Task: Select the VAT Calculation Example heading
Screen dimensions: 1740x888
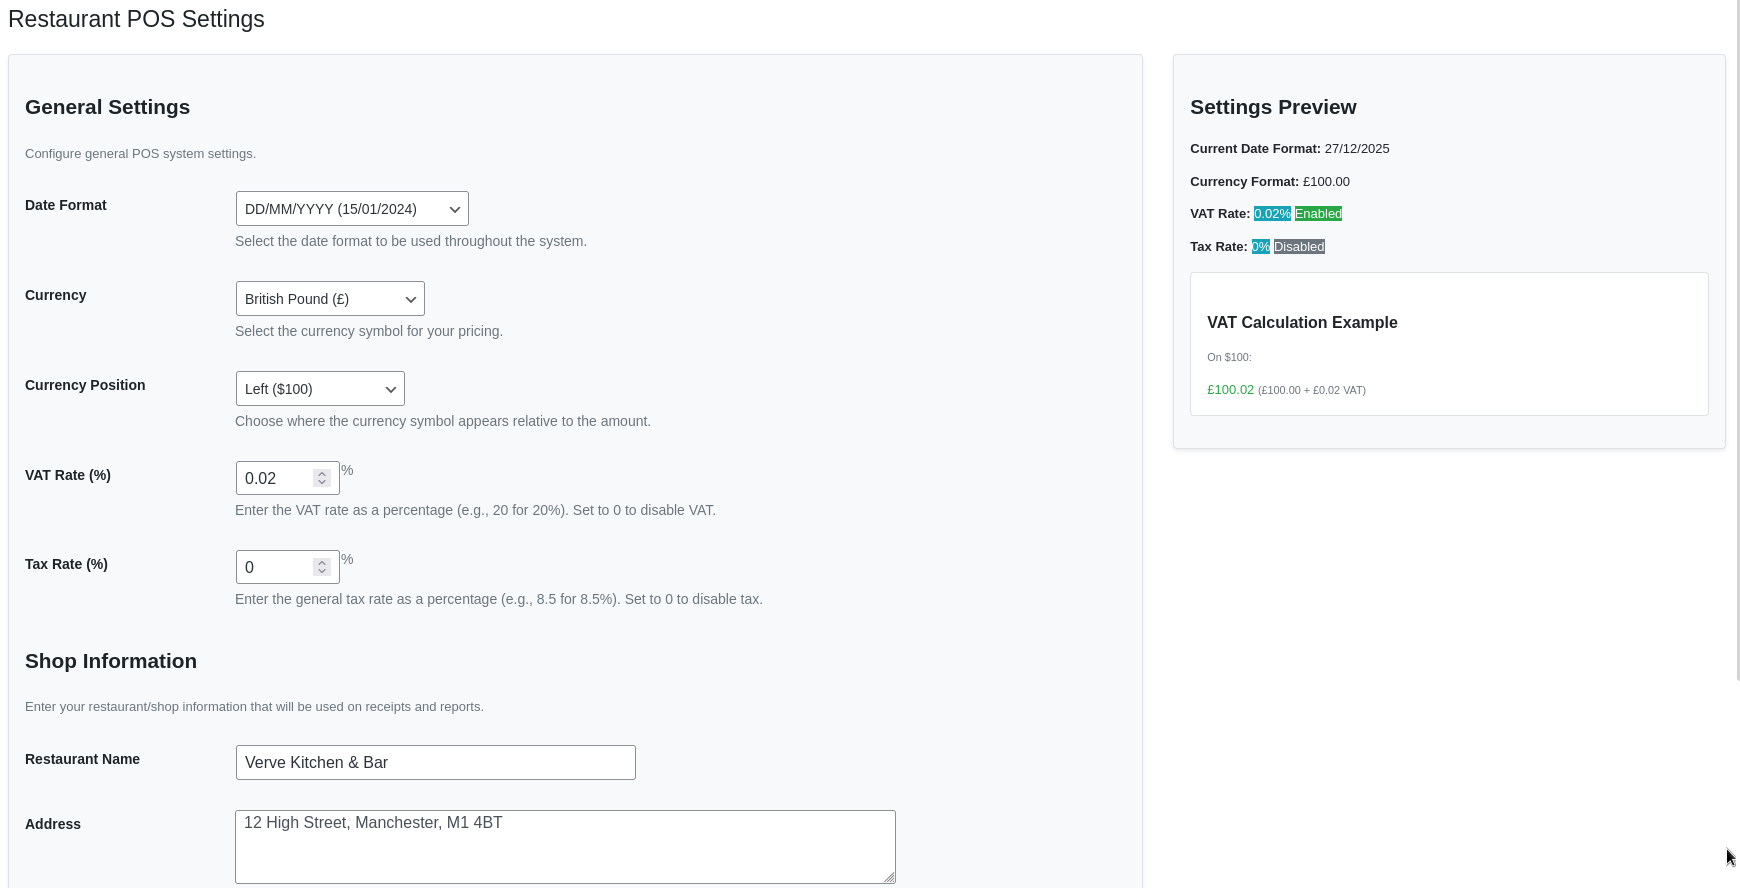Action: (1302, 322)
